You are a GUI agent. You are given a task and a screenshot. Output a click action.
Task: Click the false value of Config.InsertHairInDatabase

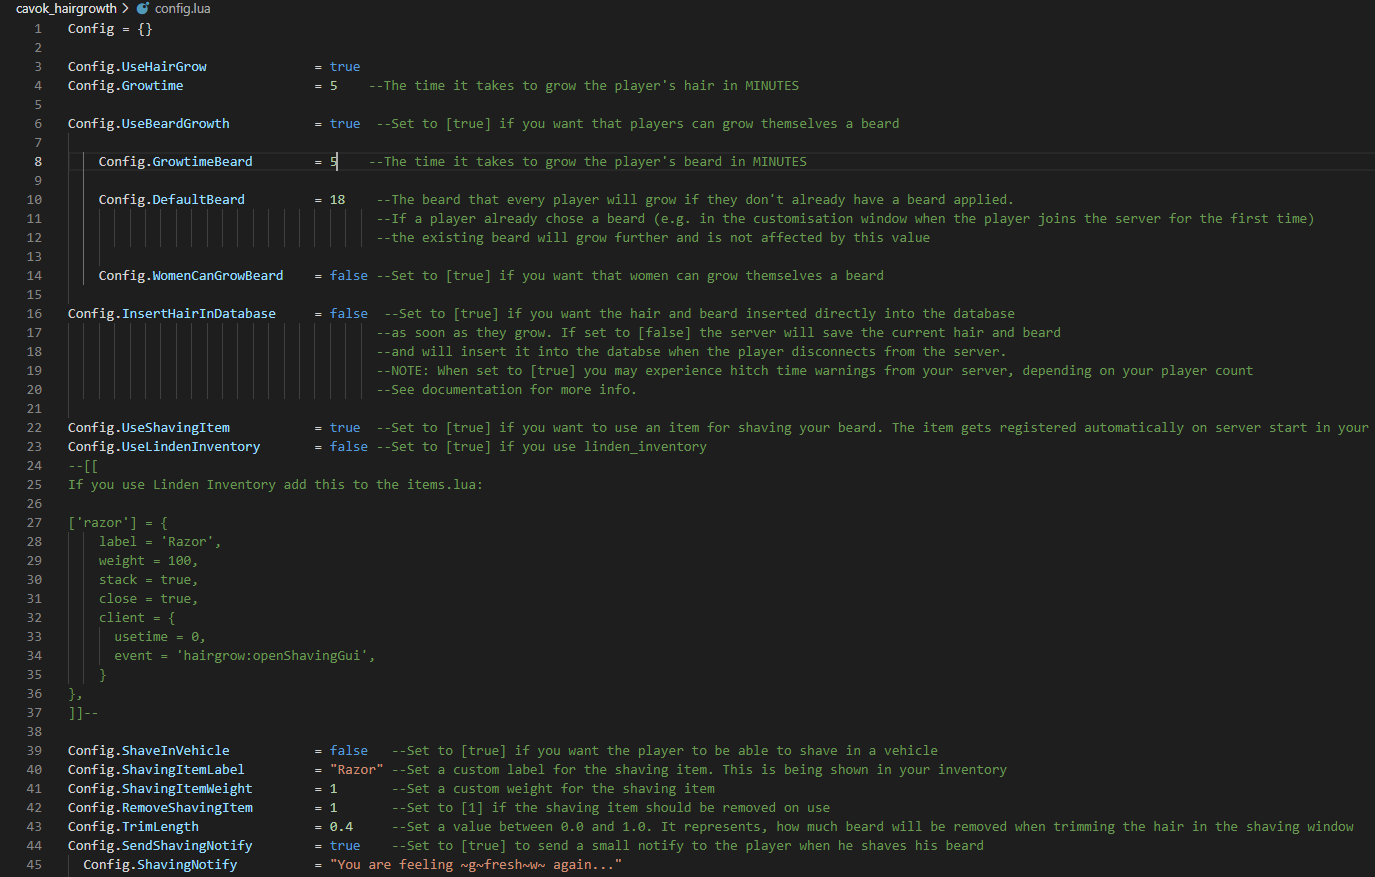349,313
